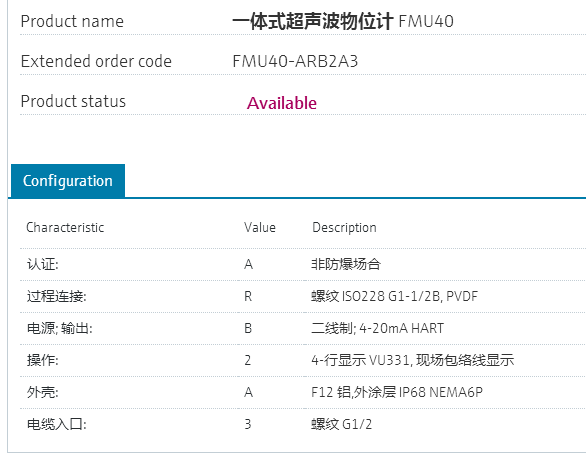This screenshot has width=586, height=459.
Task: Select the Value column header
Action: [260, 227]
